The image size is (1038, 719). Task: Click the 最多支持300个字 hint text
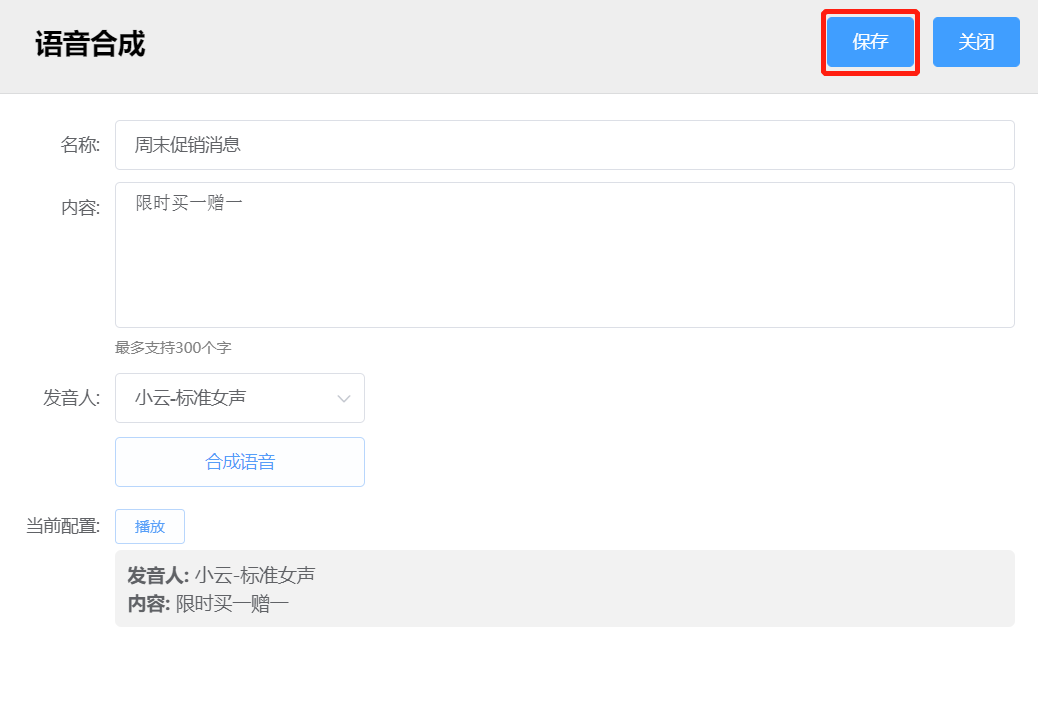click(x=173, y=348)
